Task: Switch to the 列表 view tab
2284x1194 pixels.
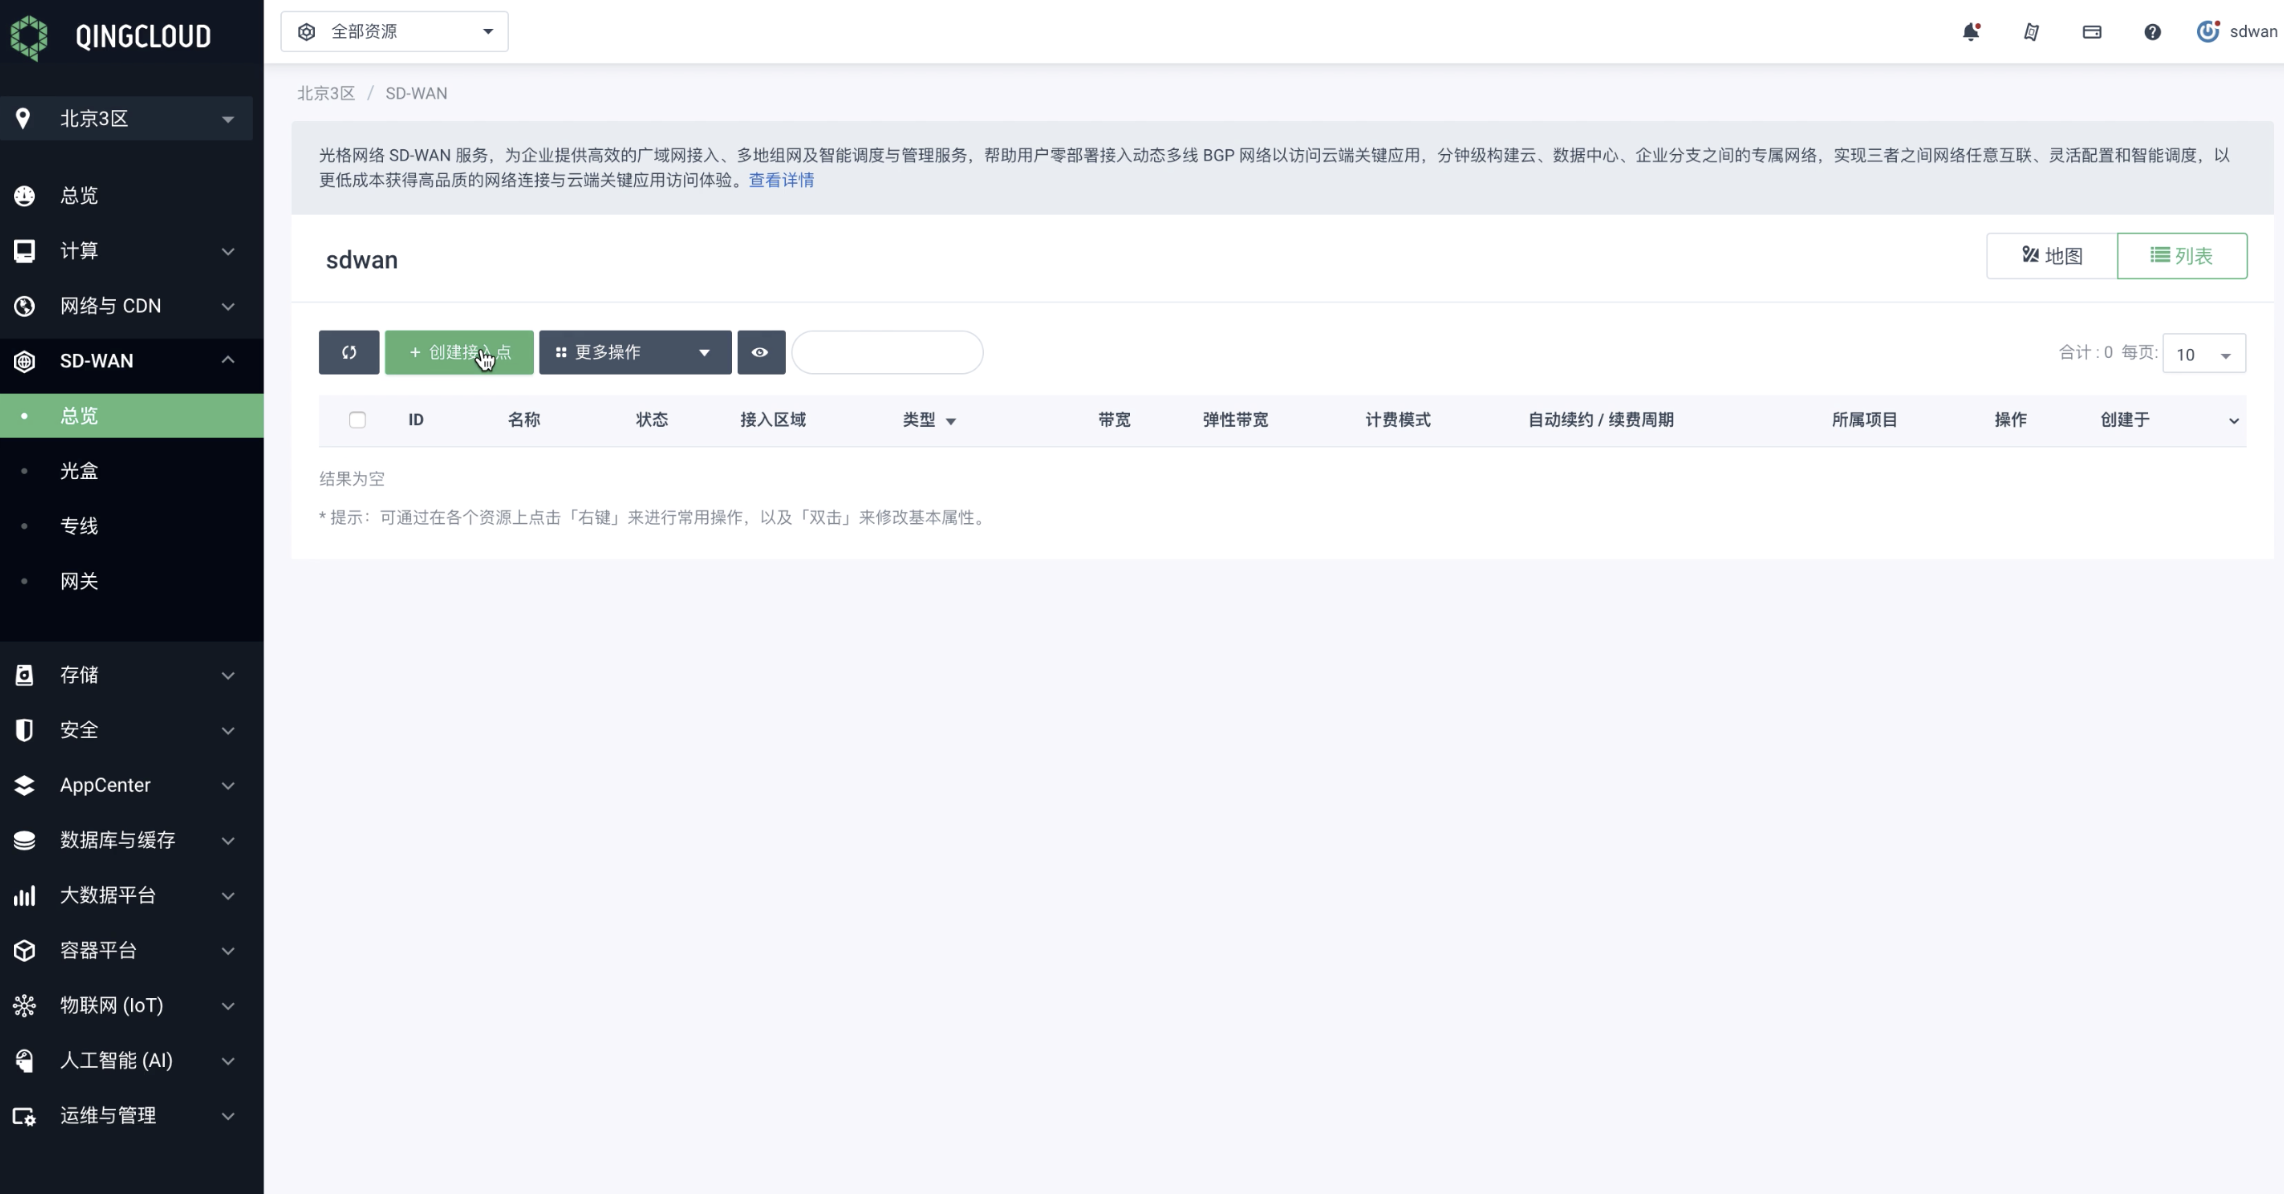Action: (x=2182, y=256)
